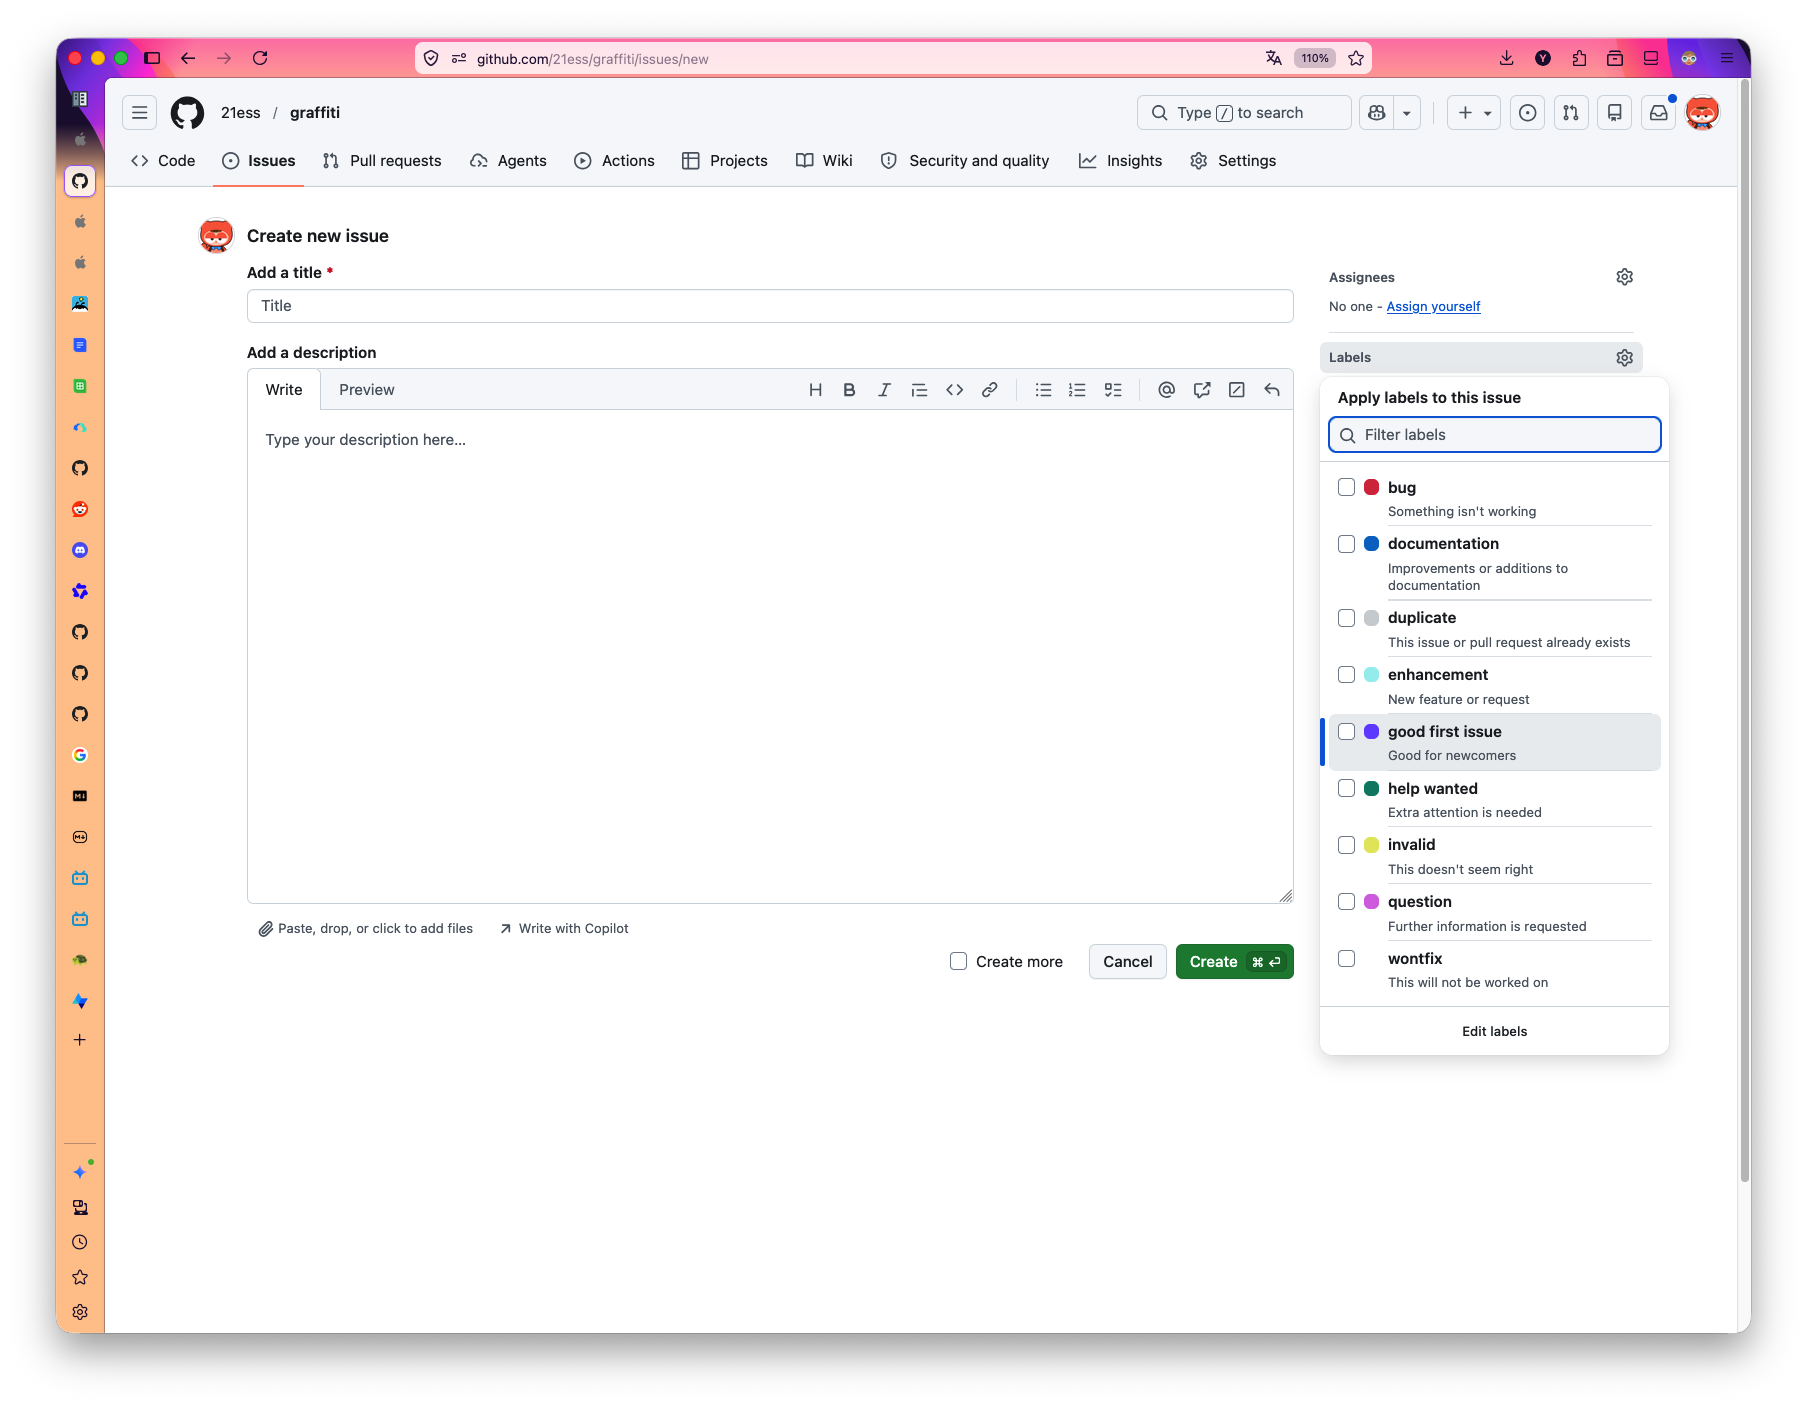Click Edit labels button

[1494, 1032]
